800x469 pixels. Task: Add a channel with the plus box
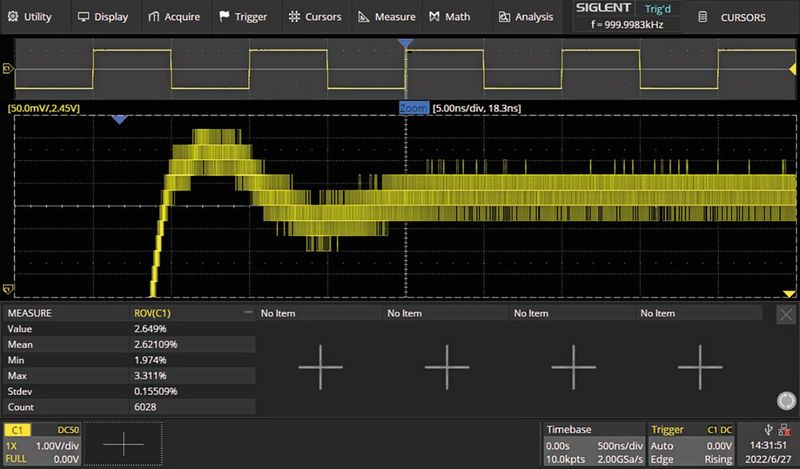pos(123,444)
